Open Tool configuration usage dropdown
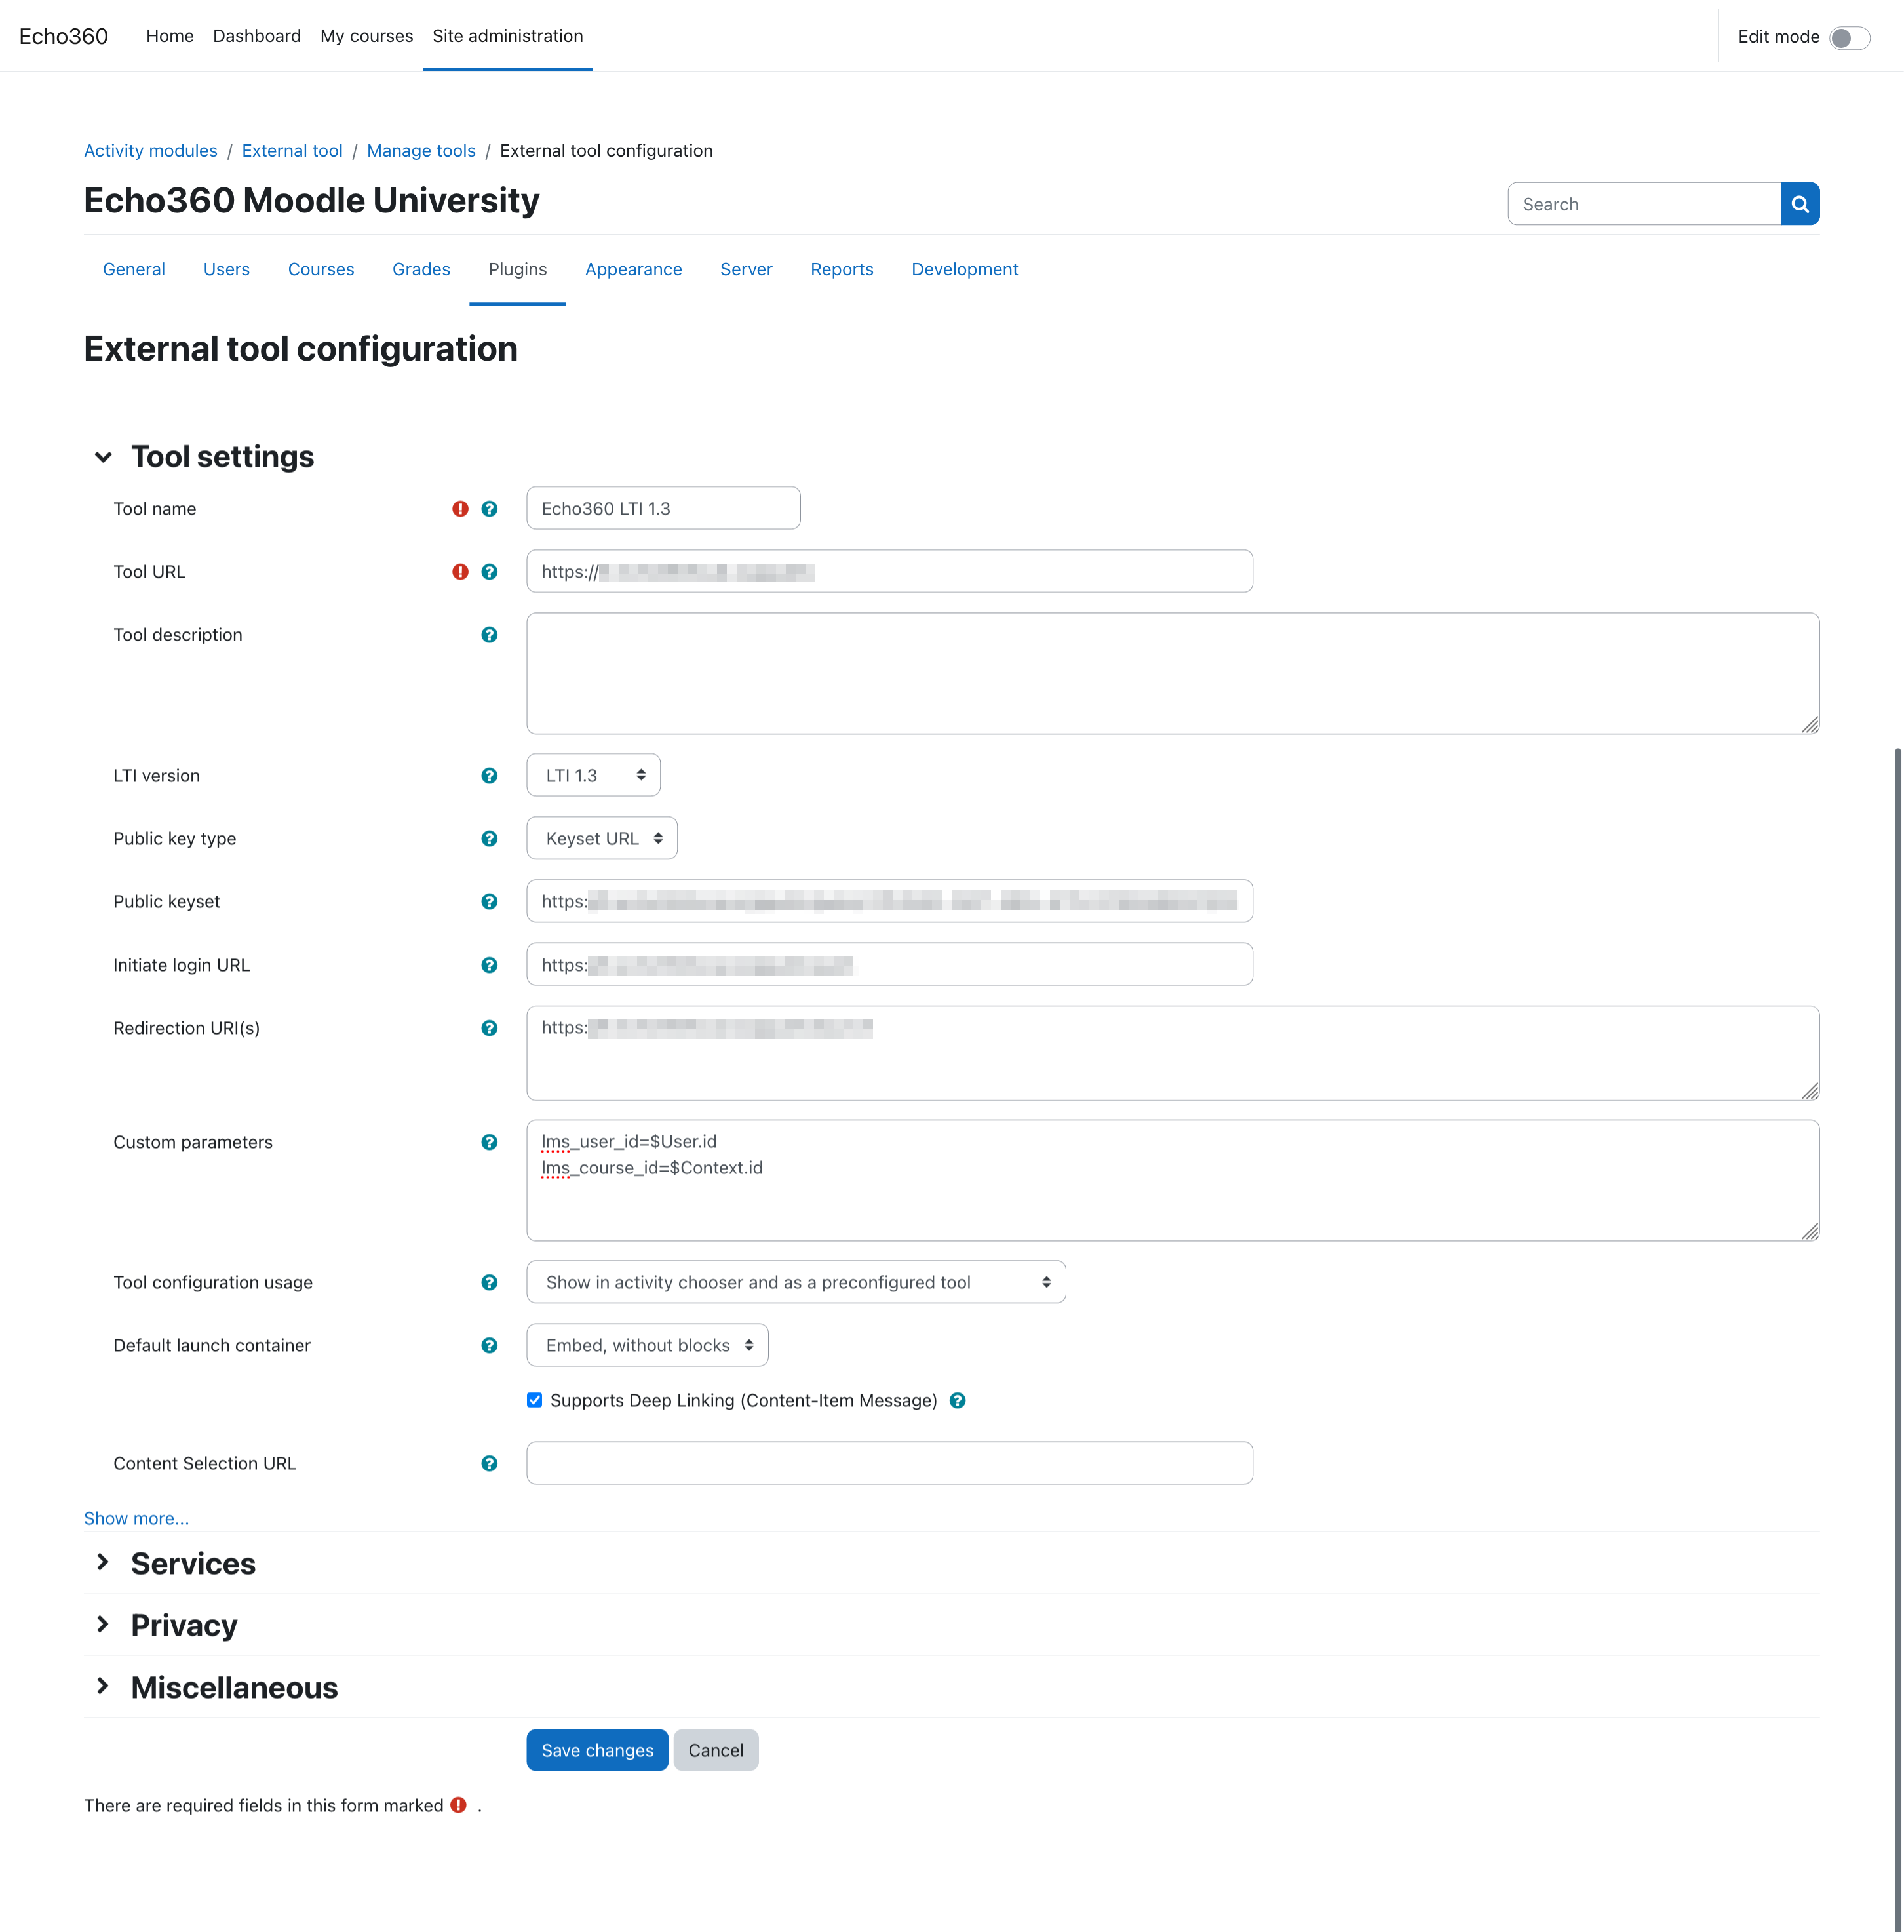The width and height of the screenshot is (1904, 1932). coord(796,1282)
